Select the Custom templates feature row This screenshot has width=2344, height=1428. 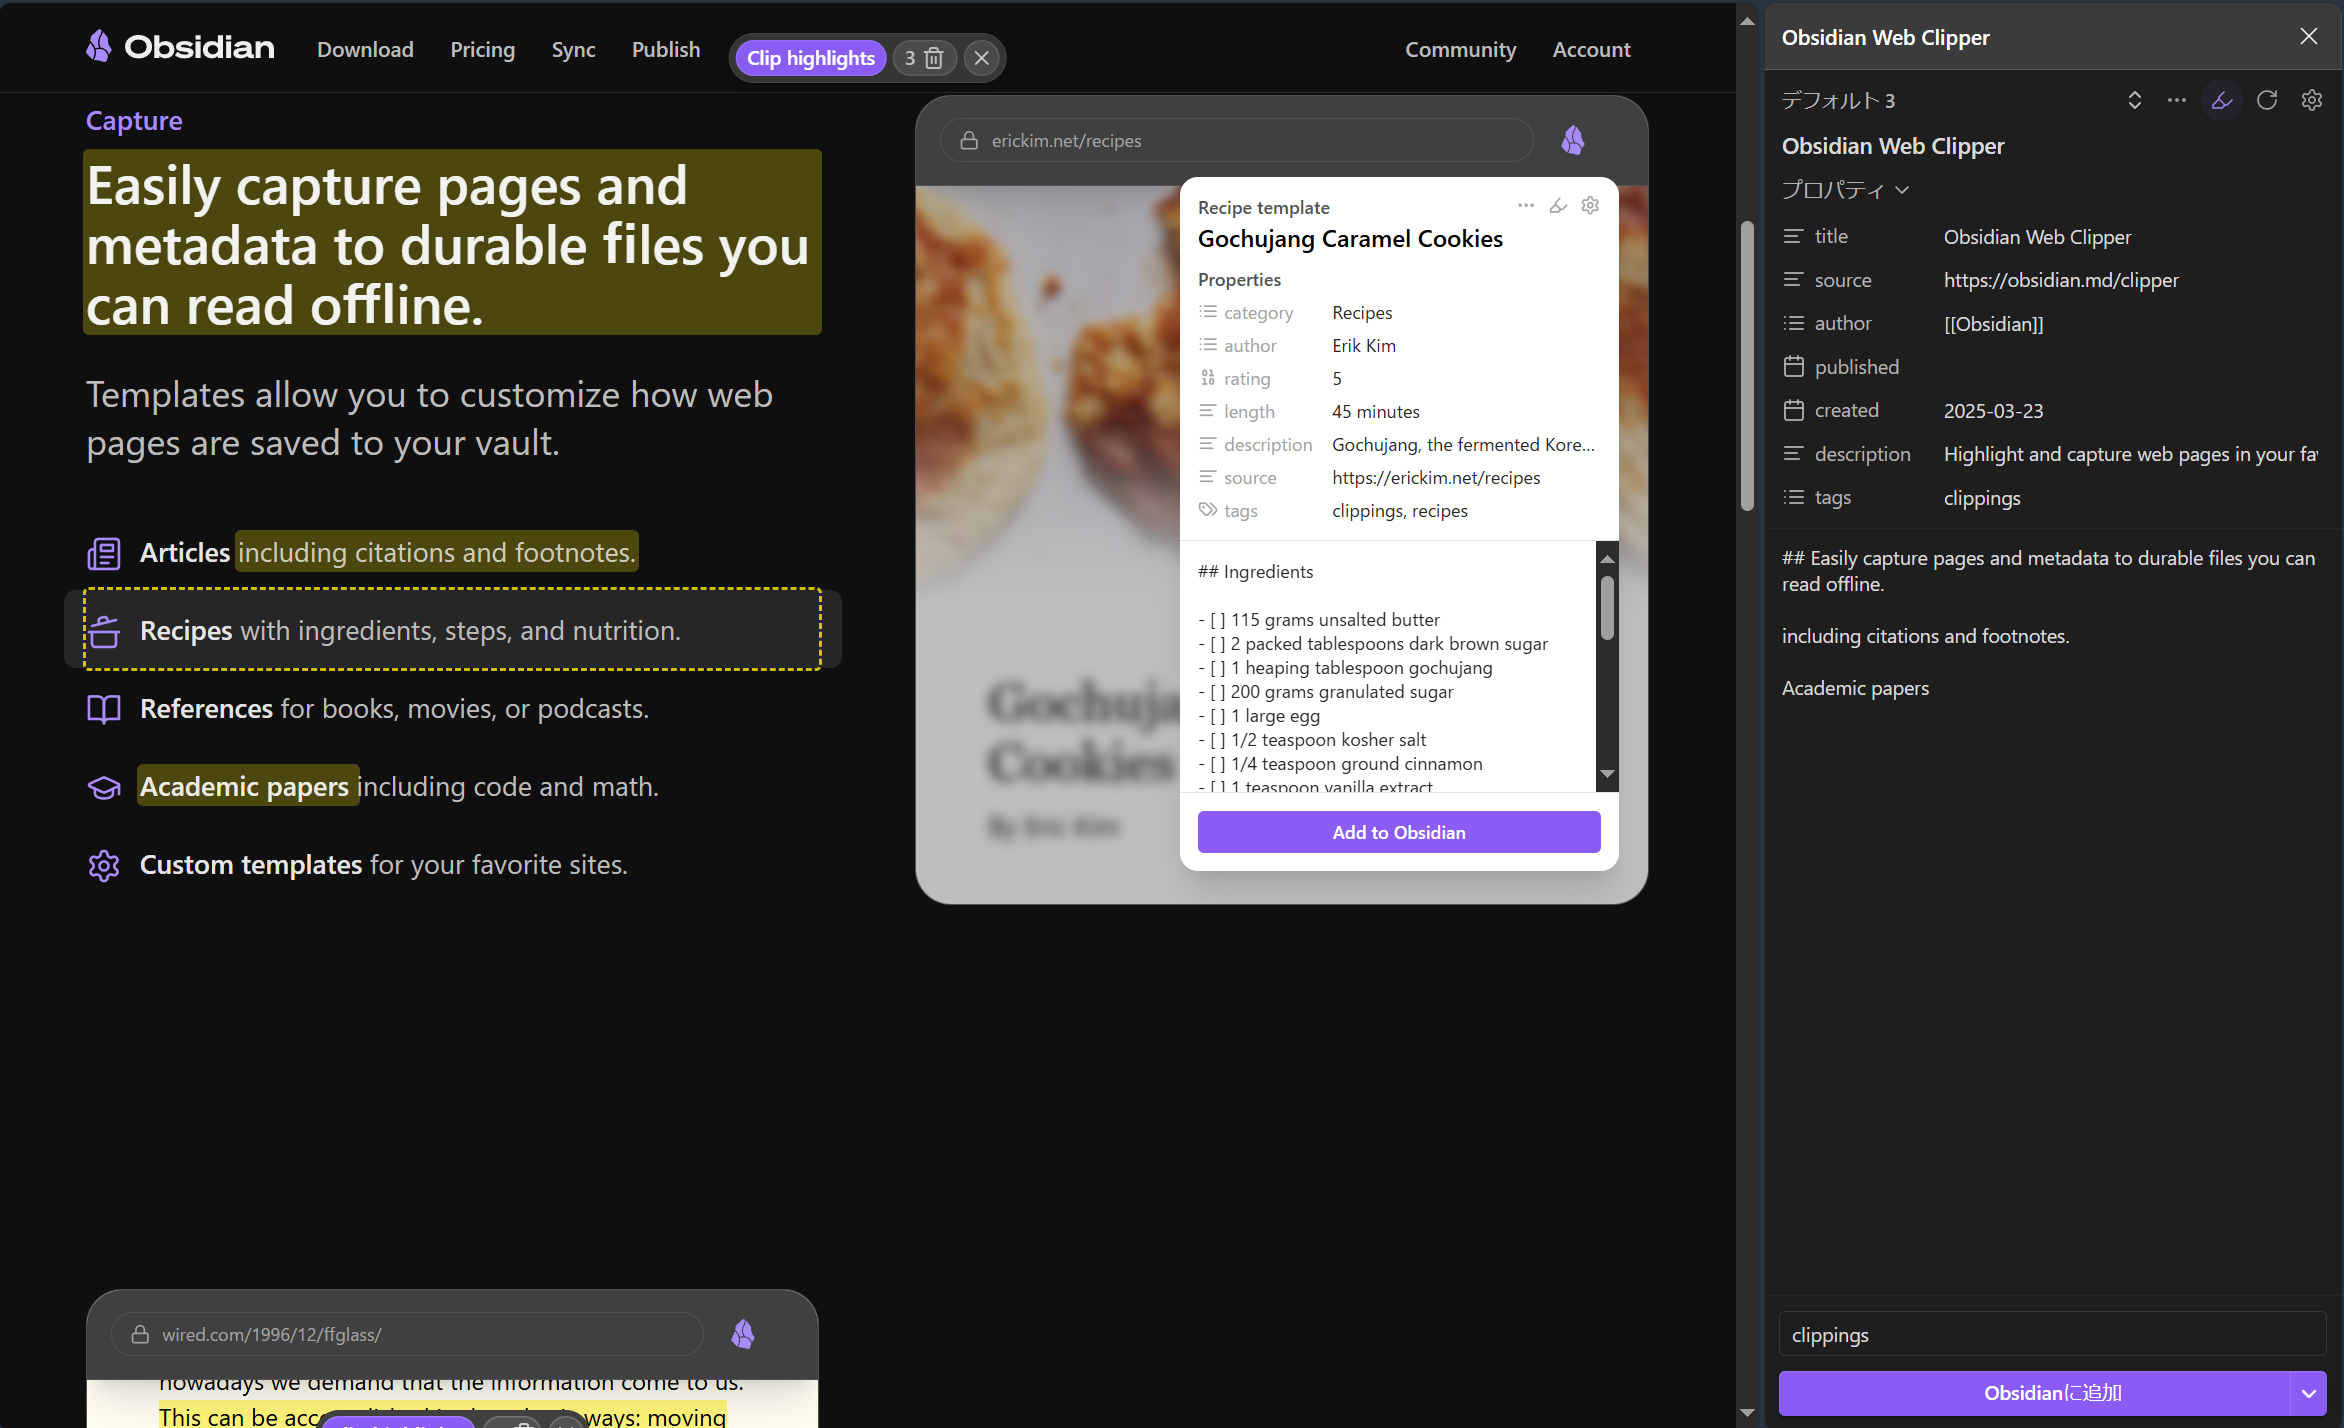(x=452, y=864)
